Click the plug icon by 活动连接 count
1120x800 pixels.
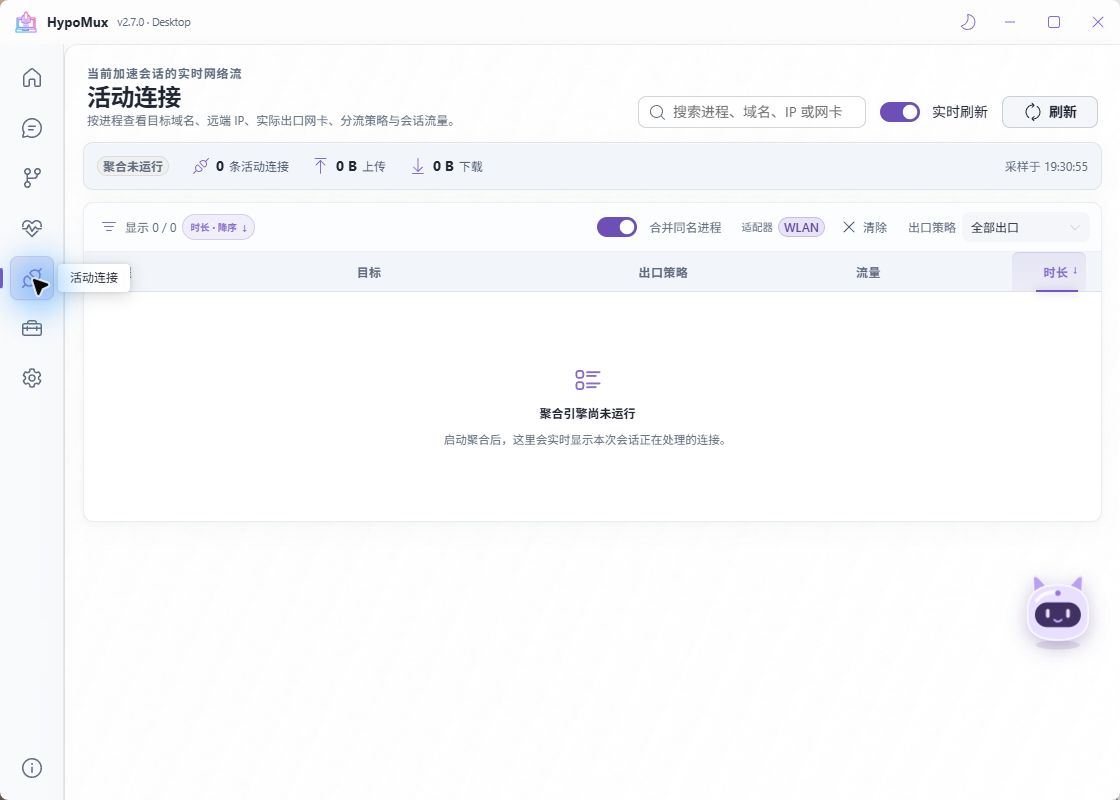pos(201,166)
